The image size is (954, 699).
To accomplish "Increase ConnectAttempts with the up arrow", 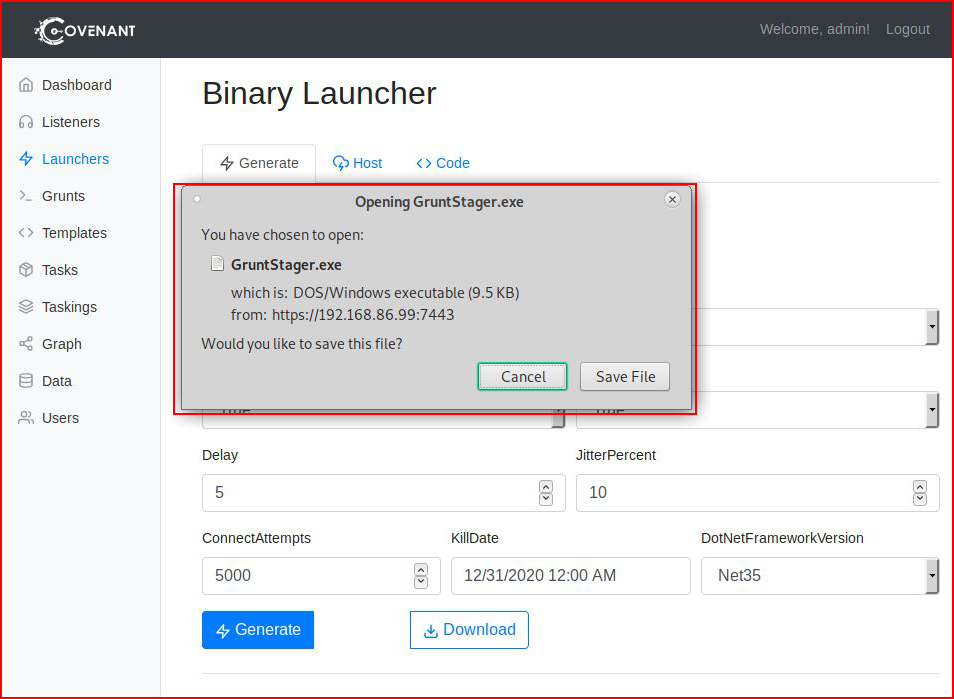I will pos(421,569).
